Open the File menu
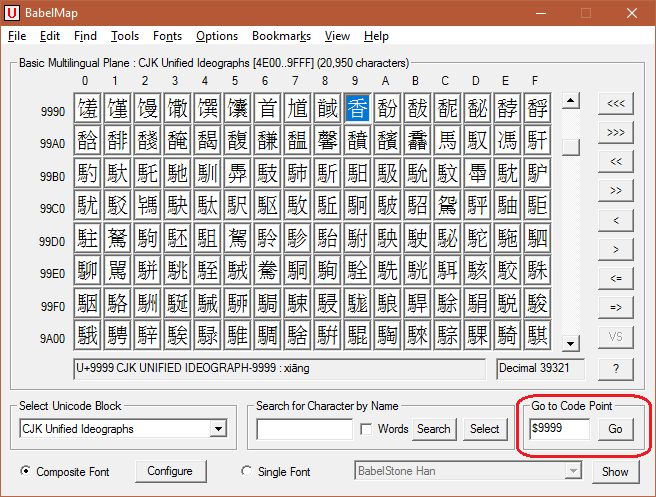656x497 pixels. tap(17, 36)
